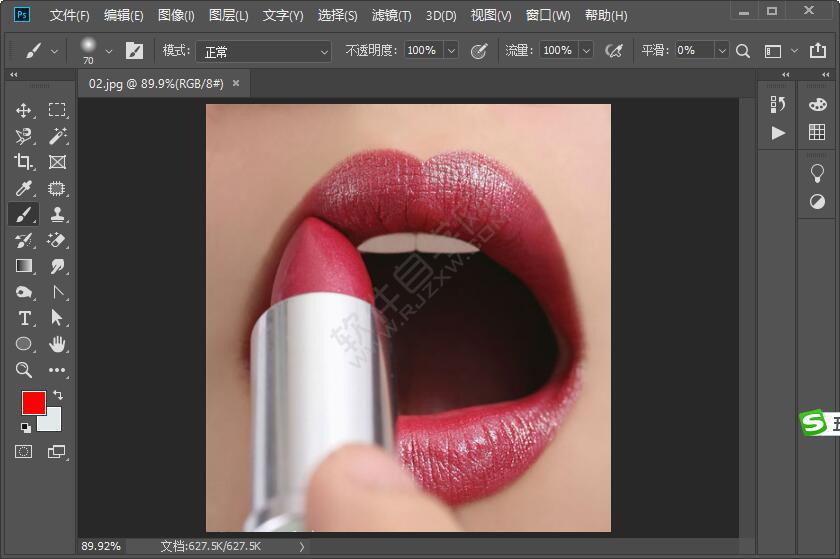Screen dimensions: 840x559
Task: Select the Brush tool in toolbox
Action: coord(23,214)
